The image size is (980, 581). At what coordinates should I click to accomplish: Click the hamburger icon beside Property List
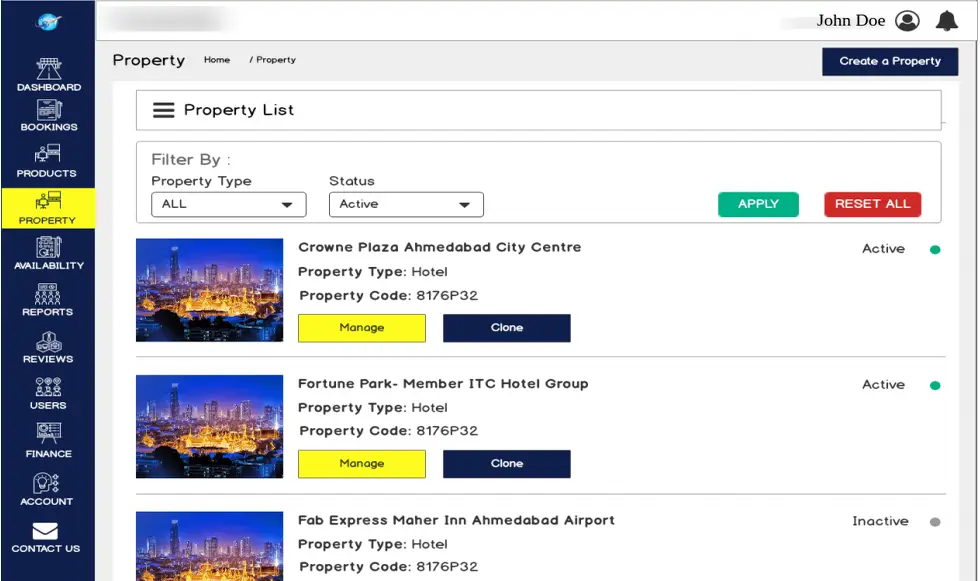[164, 111]
